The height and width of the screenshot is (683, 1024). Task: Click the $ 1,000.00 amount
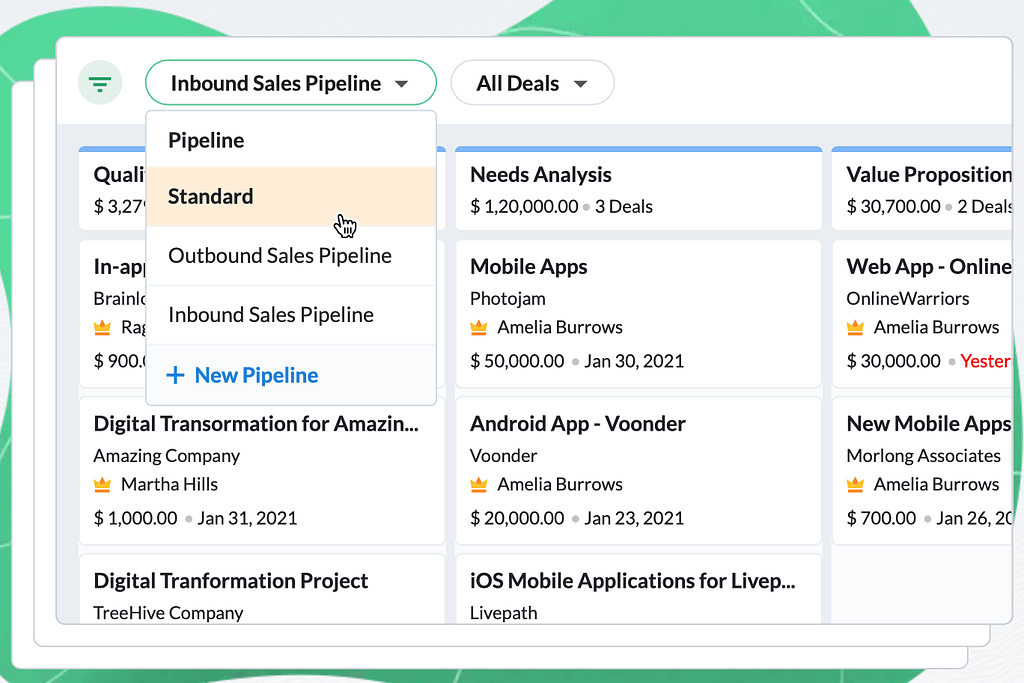(135, 518)
